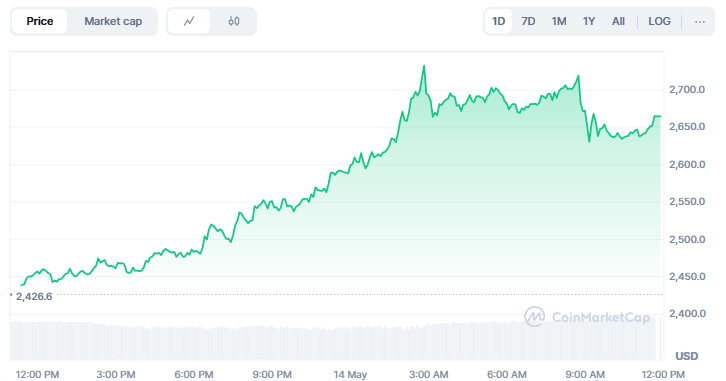Viewport: 726px width, 381px height.
Task: Click the 2,600.0 y-axis label
Action: [687, 164]
